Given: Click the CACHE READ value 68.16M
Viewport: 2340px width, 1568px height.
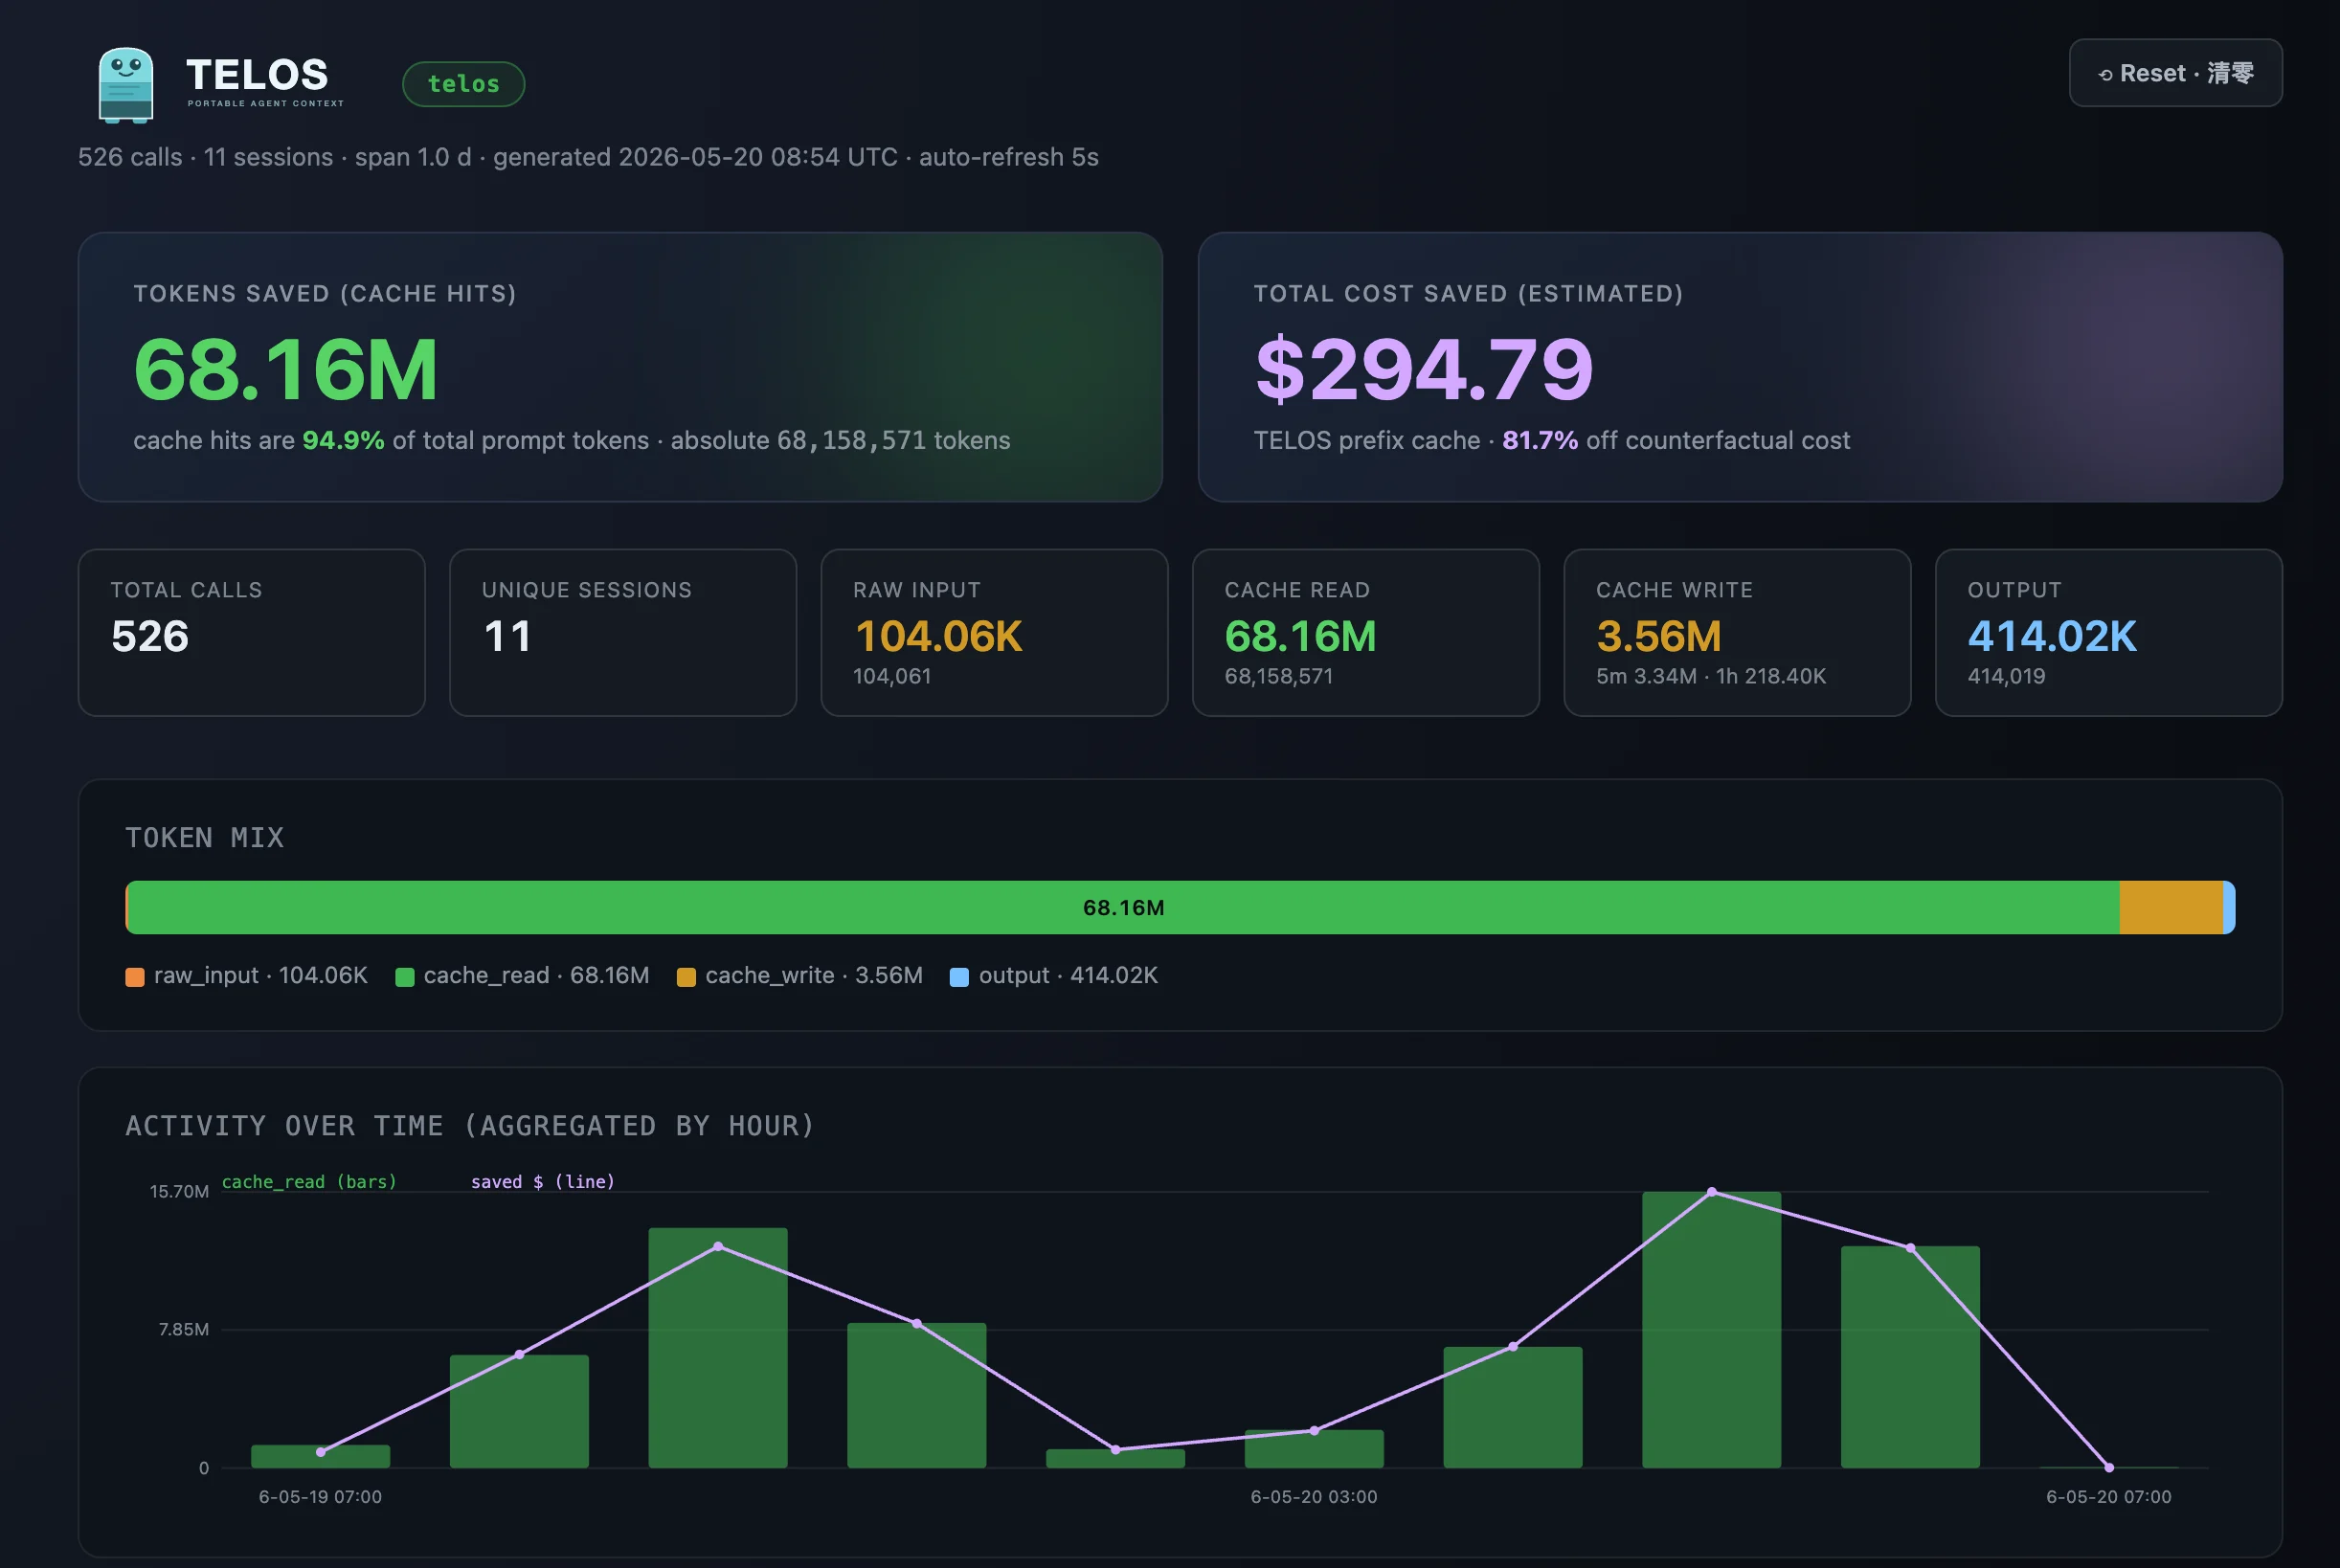Looking at the screenshot, I should 1300,636.
